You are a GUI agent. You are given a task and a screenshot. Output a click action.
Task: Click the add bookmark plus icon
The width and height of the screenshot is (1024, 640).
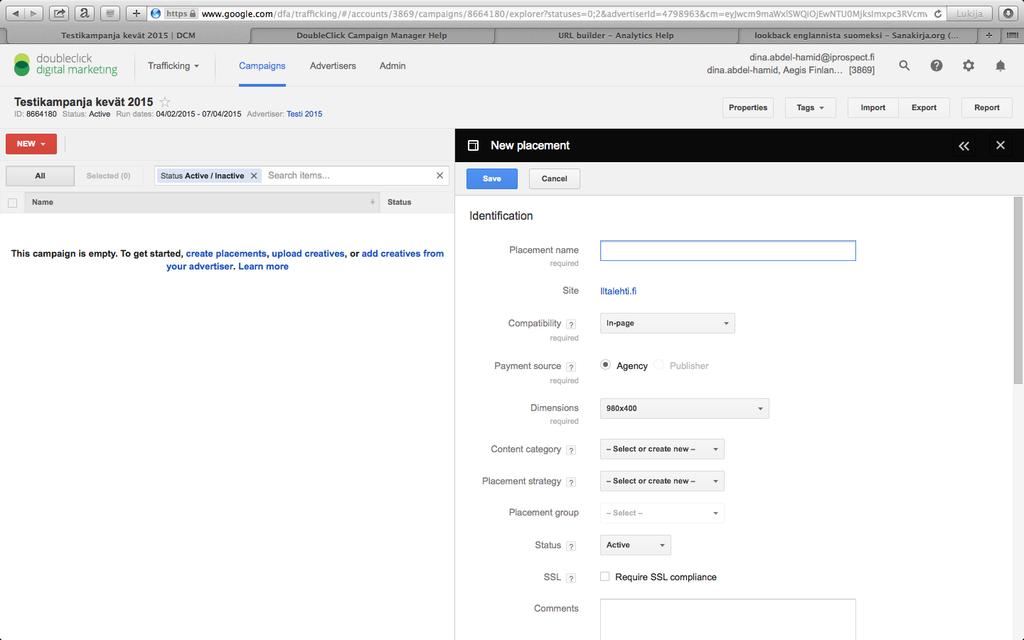point(136,13)
